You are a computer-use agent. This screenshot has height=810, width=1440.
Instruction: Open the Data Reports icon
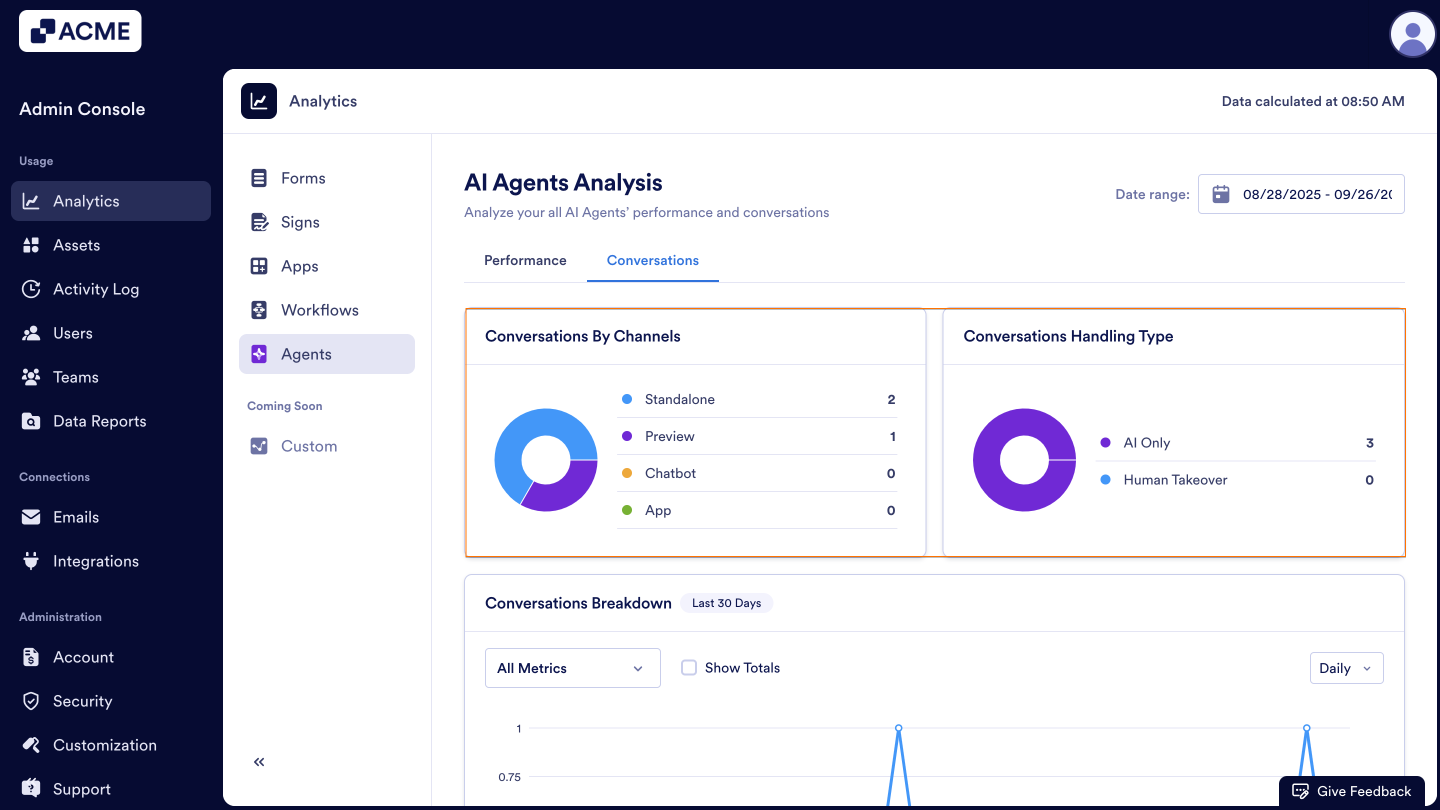(31, 420)
